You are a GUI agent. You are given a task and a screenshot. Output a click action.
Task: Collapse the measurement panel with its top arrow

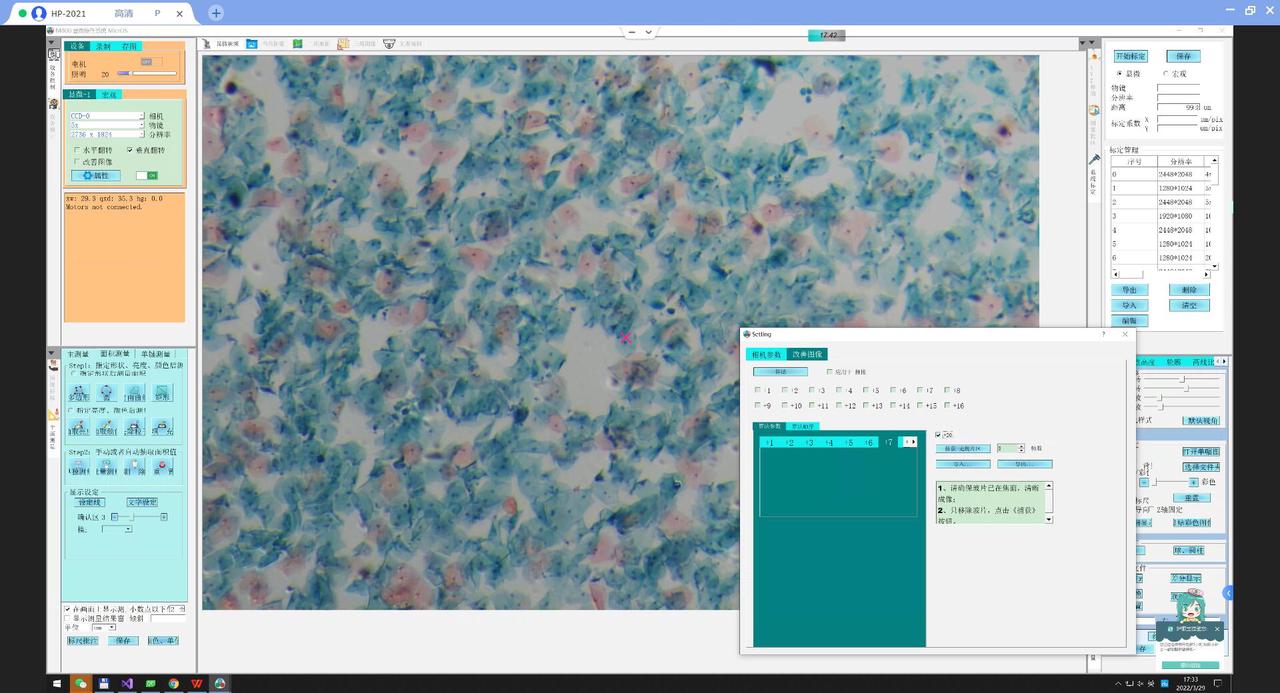[x=53, y=352]
